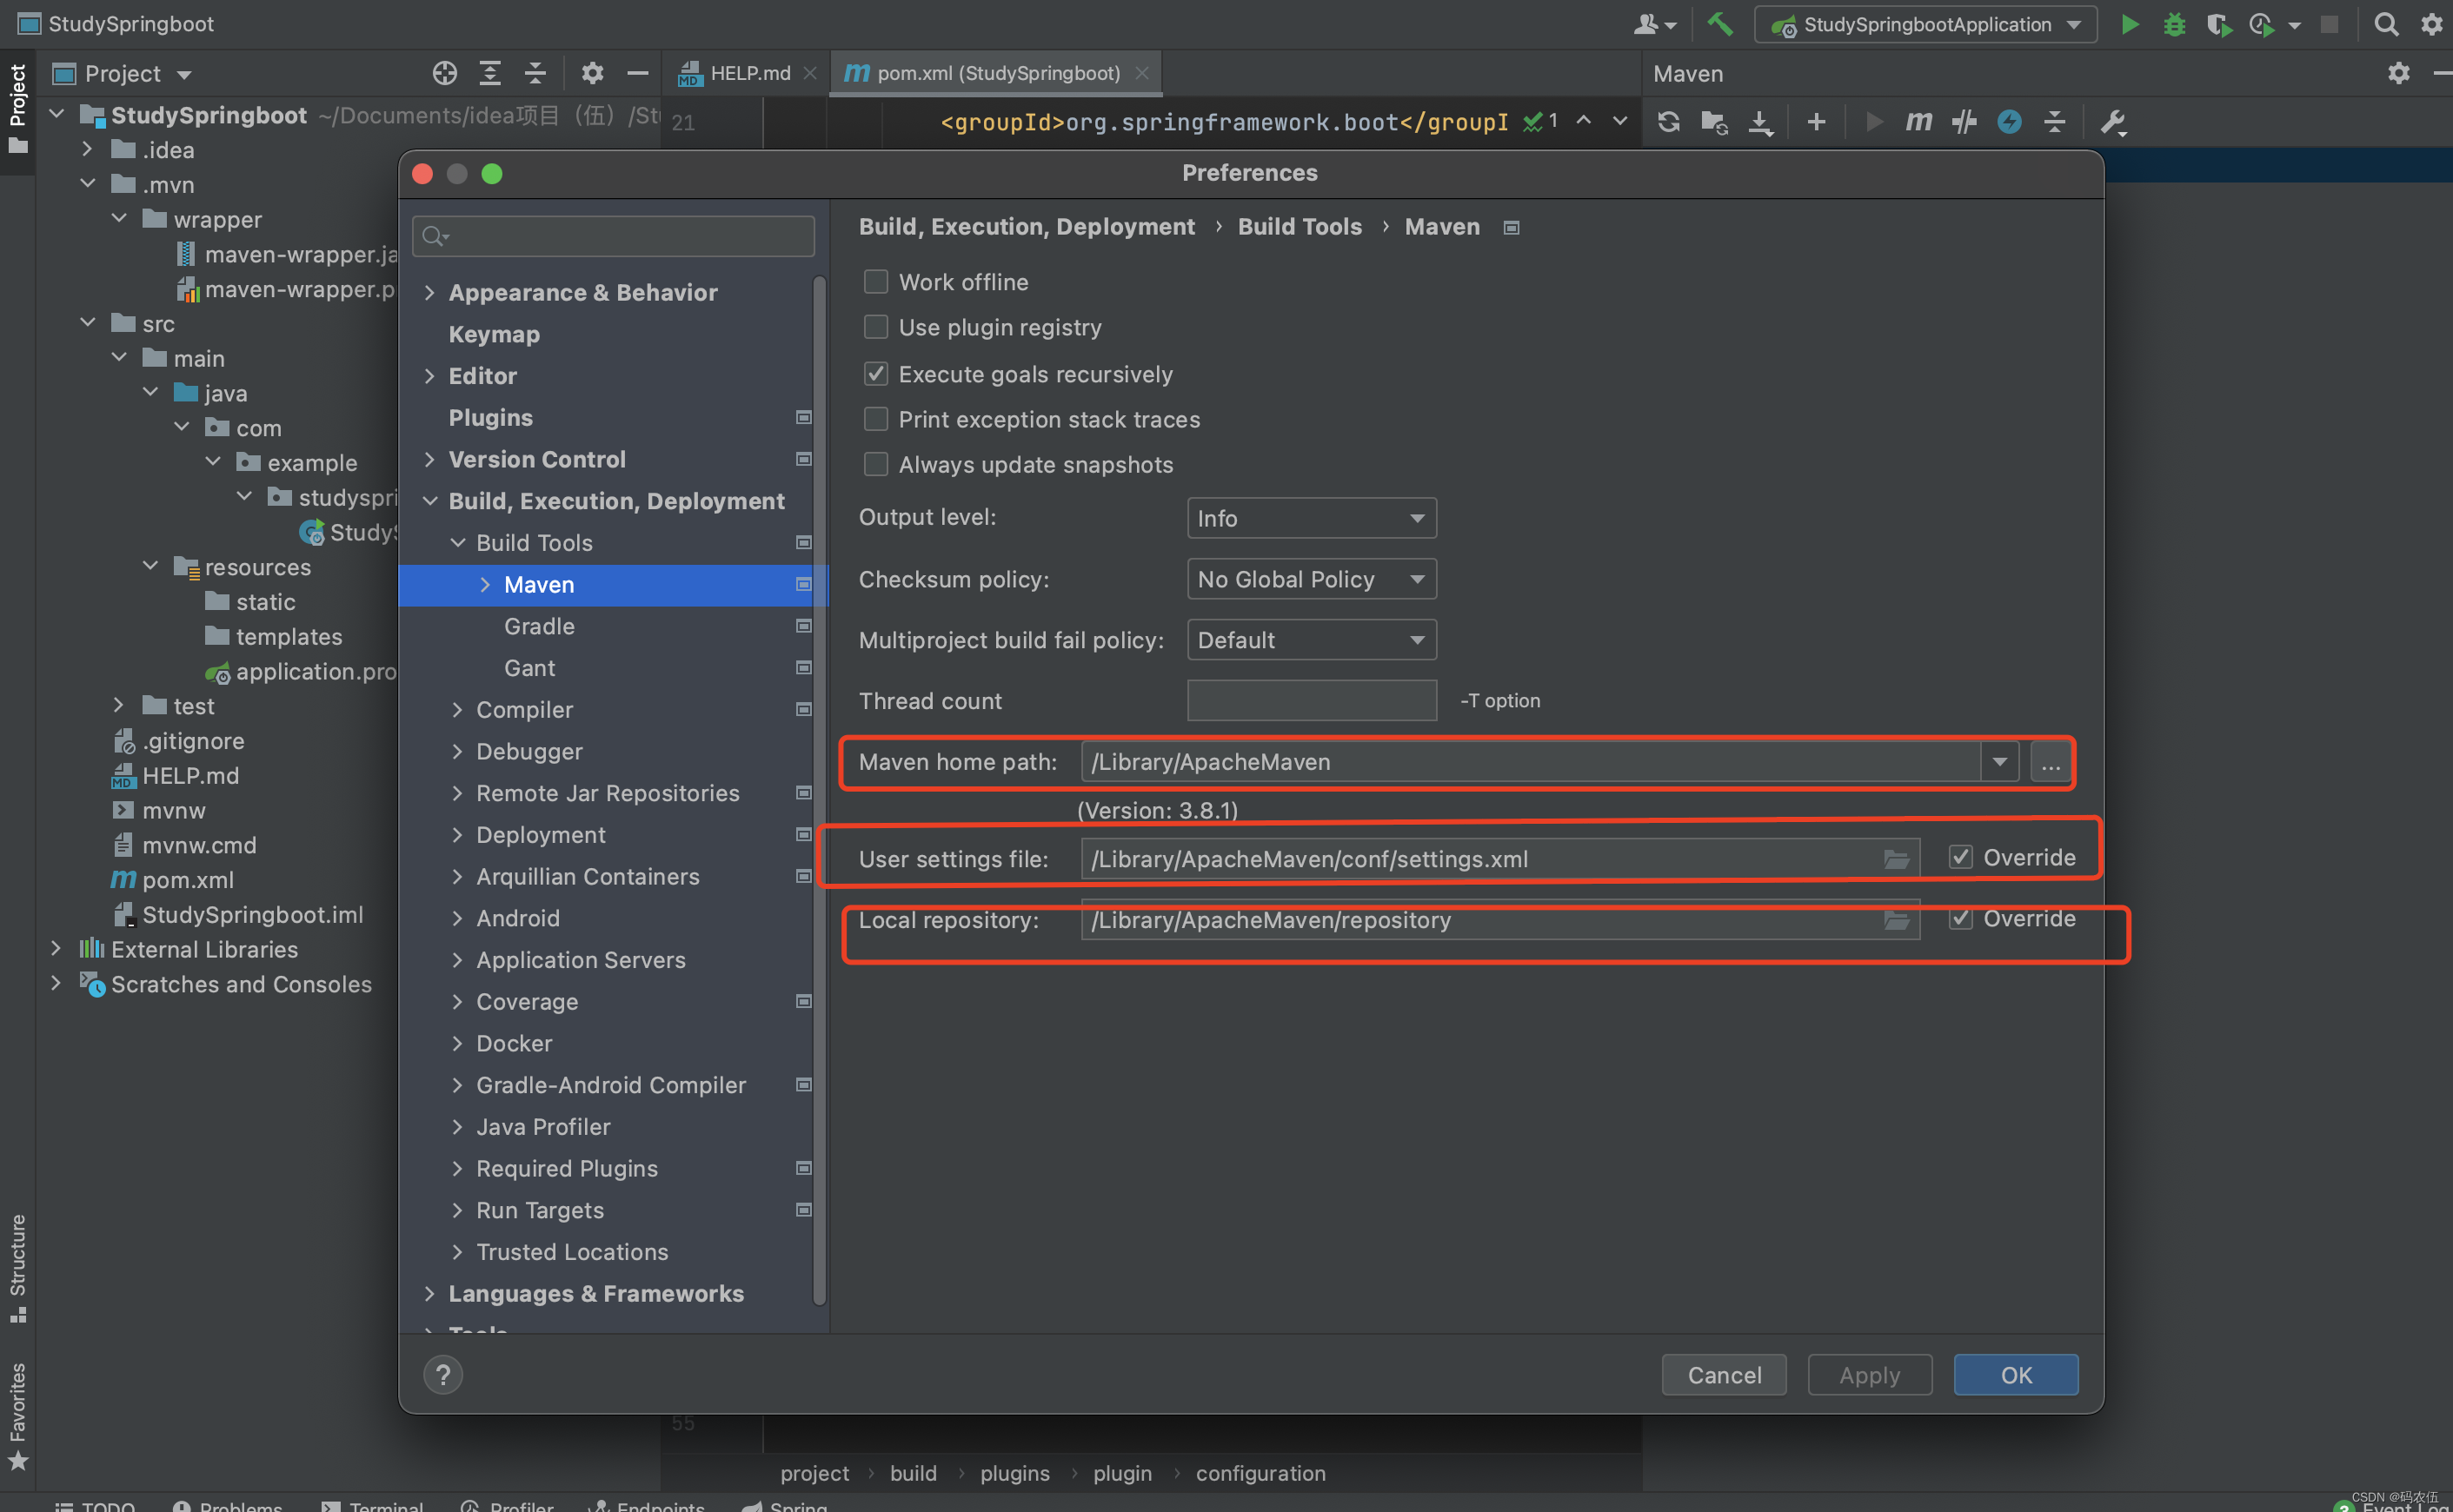Viewport: 2453px width, 1512px height.
Task: Click Cancel to discard Maven changes
Action: (x=1724, y=1374)
